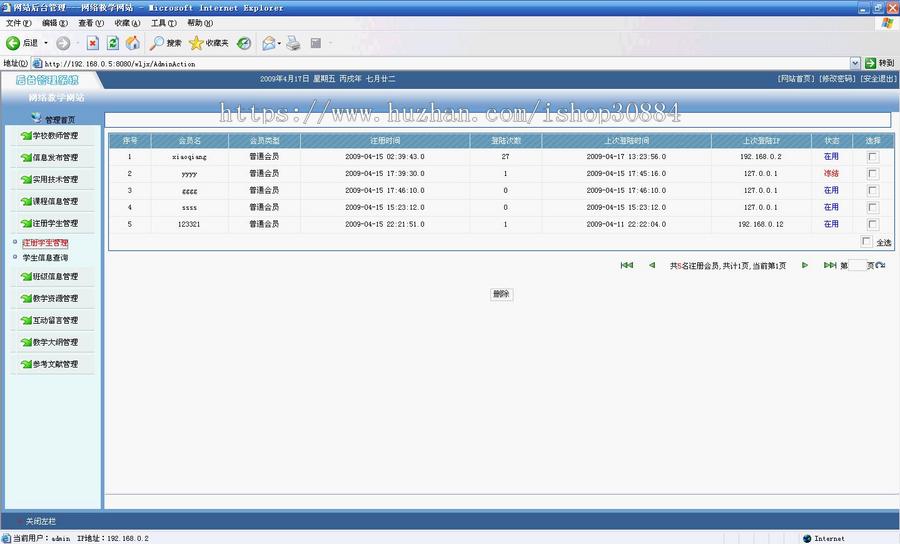Image resolution: width=900 pixels, height=544 pixels.
Task: Refresh the page using green arrows icon
Action: [x=113, y=43]
